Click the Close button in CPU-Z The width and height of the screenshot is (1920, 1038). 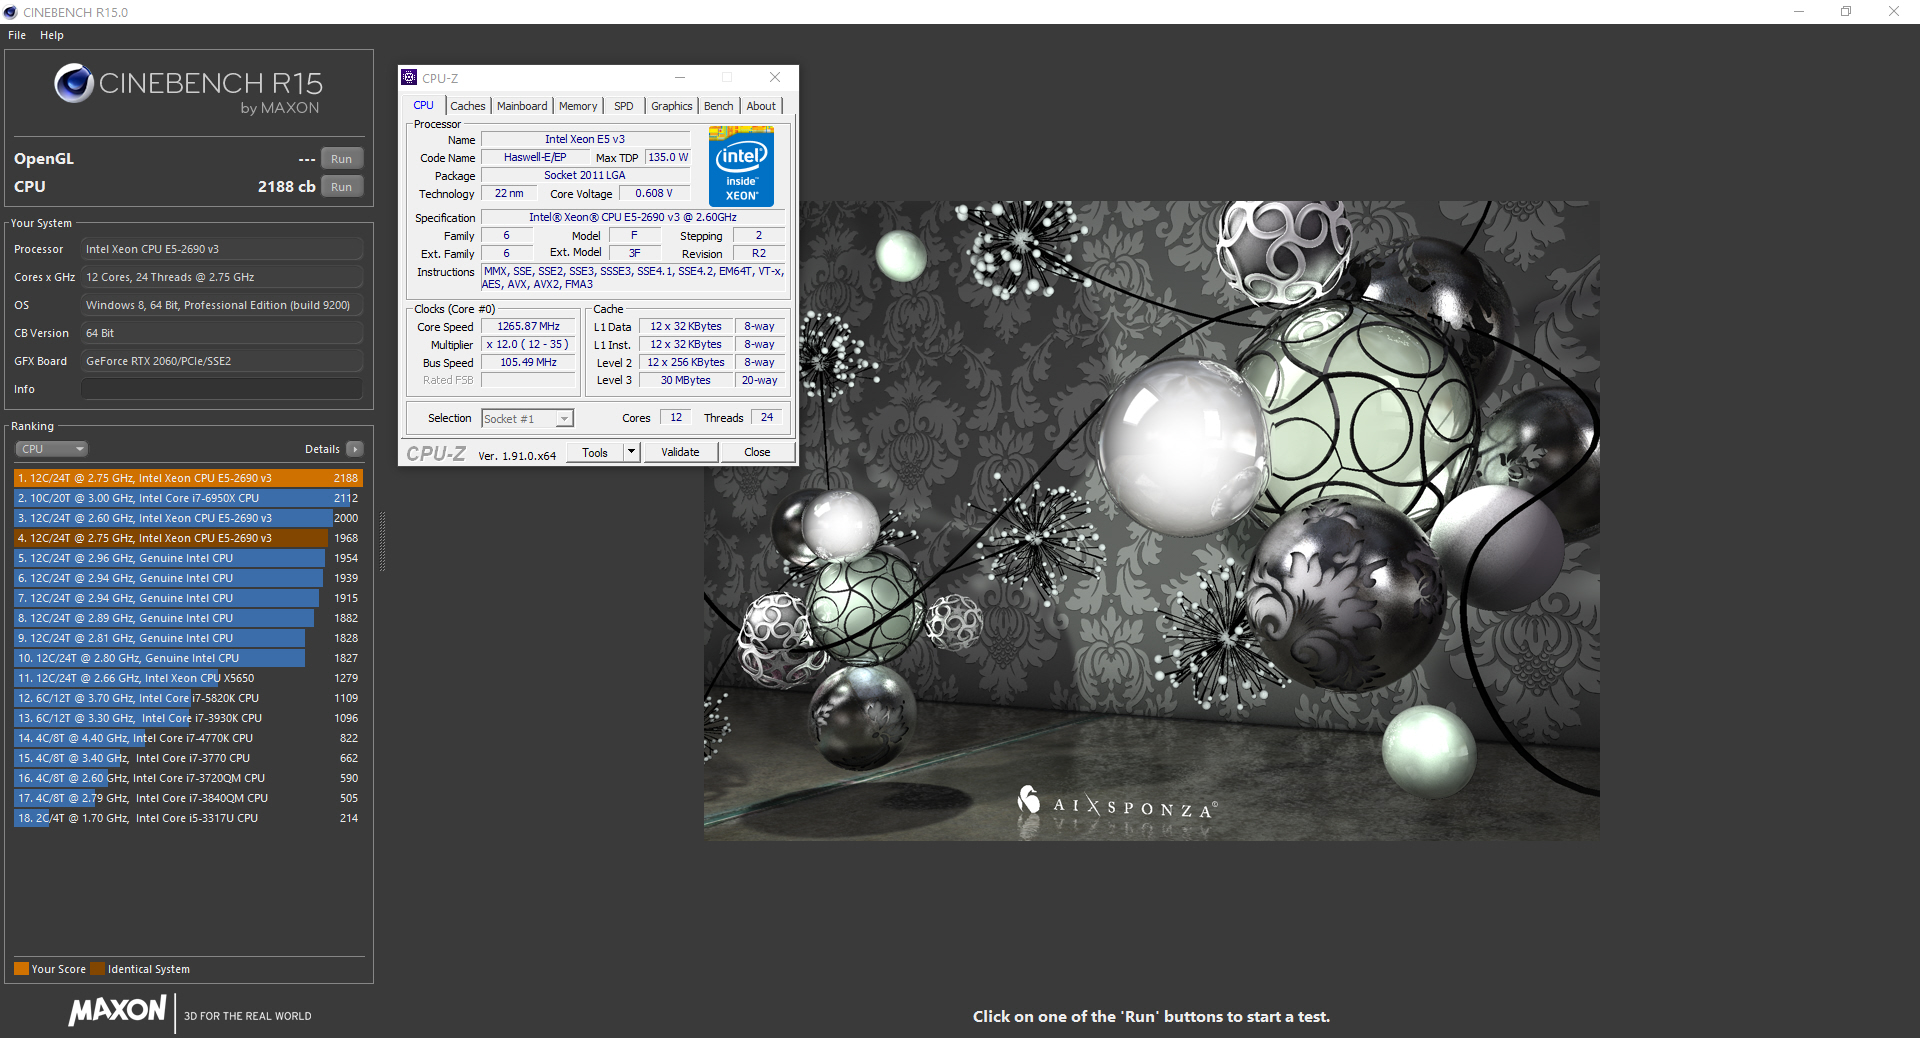coord(757,452)
